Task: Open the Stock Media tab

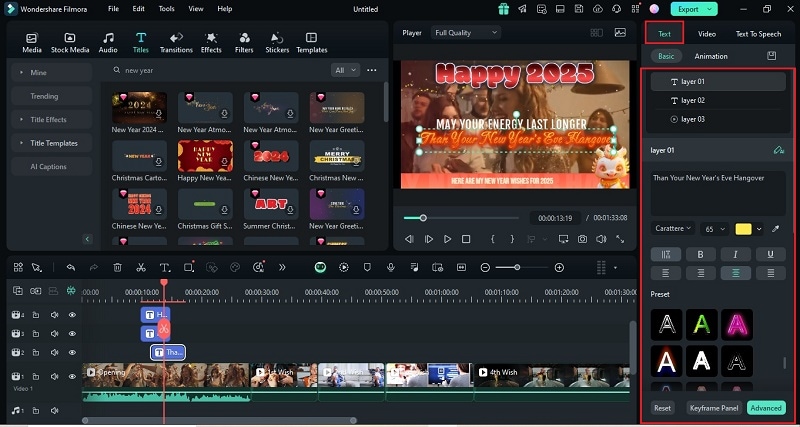Action: [70, 43]
